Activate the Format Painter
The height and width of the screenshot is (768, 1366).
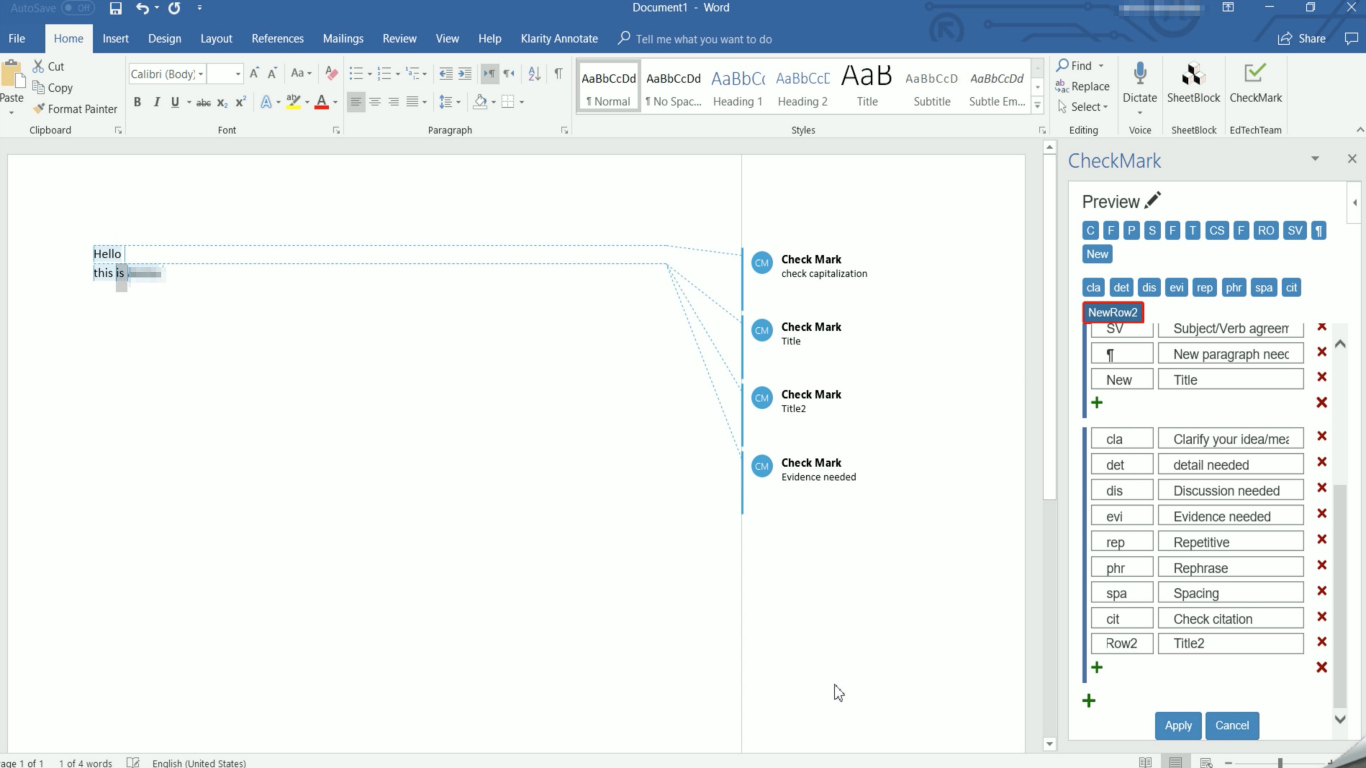[75, 109]
